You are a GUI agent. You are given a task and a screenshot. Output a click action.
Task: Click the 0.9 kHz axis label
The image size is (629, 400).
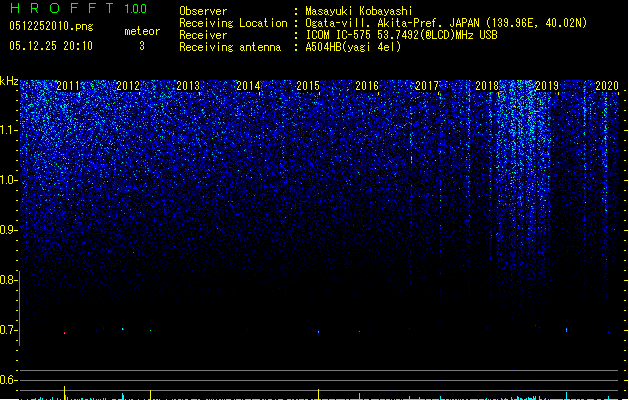pos(8,230)
